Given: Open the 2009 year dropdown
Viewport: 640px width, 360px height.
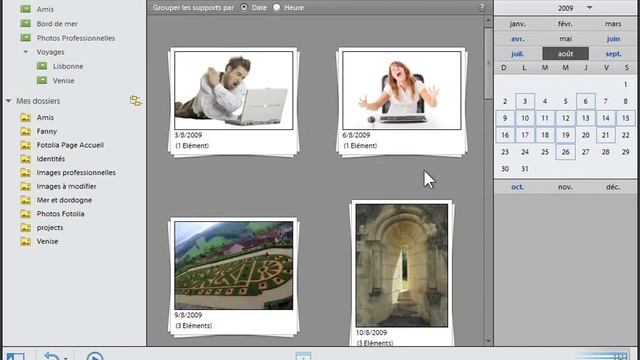Looking at the screenshot, I should point(589,8).
